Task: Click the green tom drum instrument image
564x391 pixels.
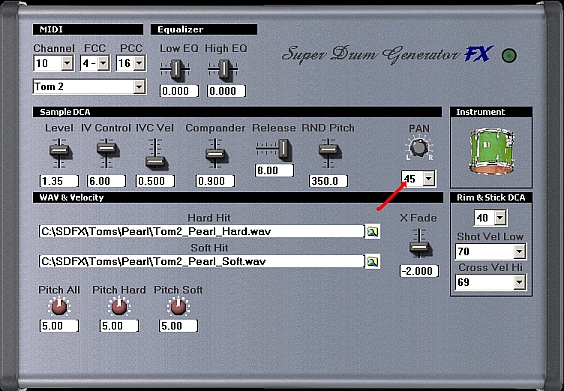Action: click(x=491, y=152)
